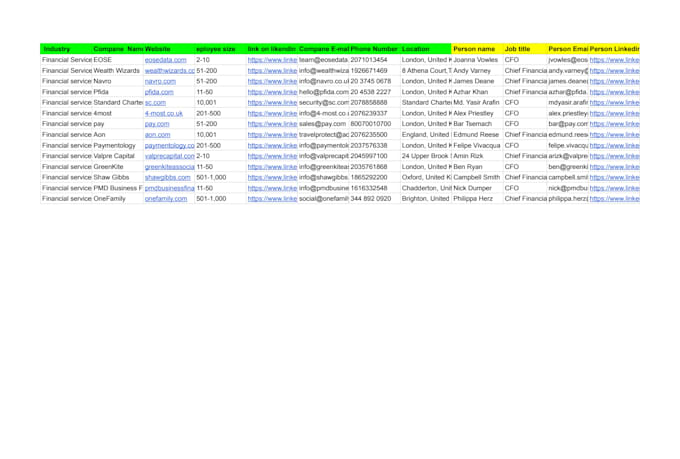Click the paymentology website link
The height and width of the screenshot is (459, 680).
170,145
